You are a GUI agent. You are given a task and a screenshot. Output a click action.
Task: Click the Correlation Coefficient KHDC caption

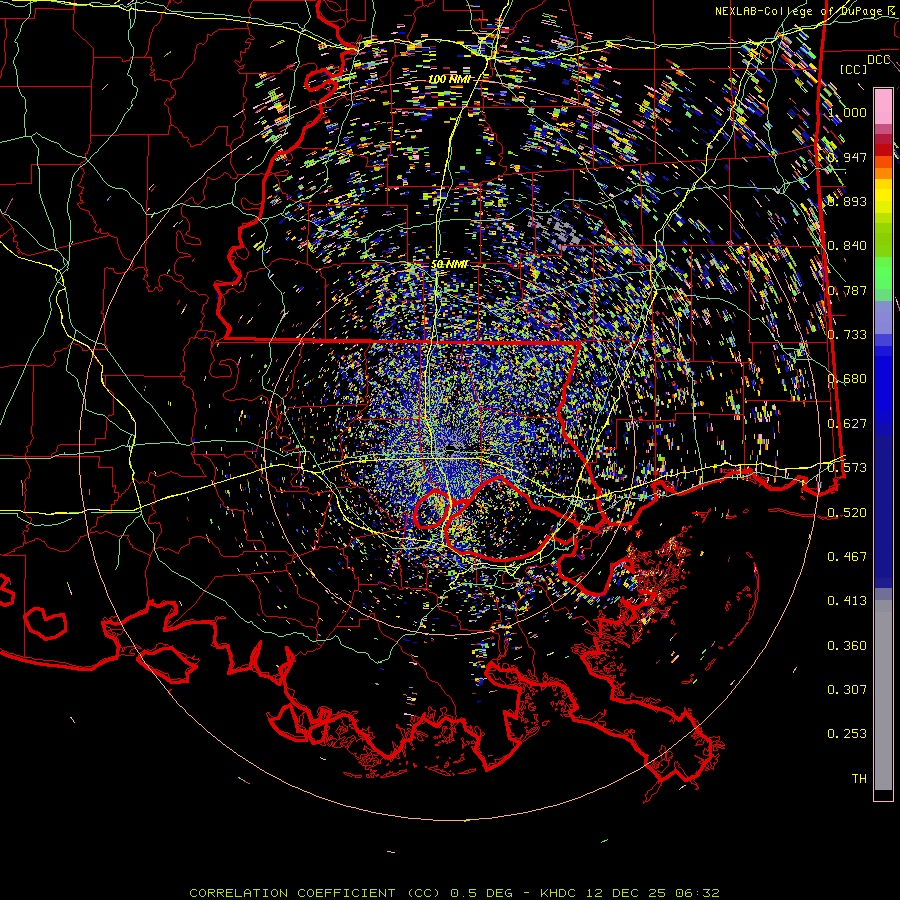tap(454, 893)
